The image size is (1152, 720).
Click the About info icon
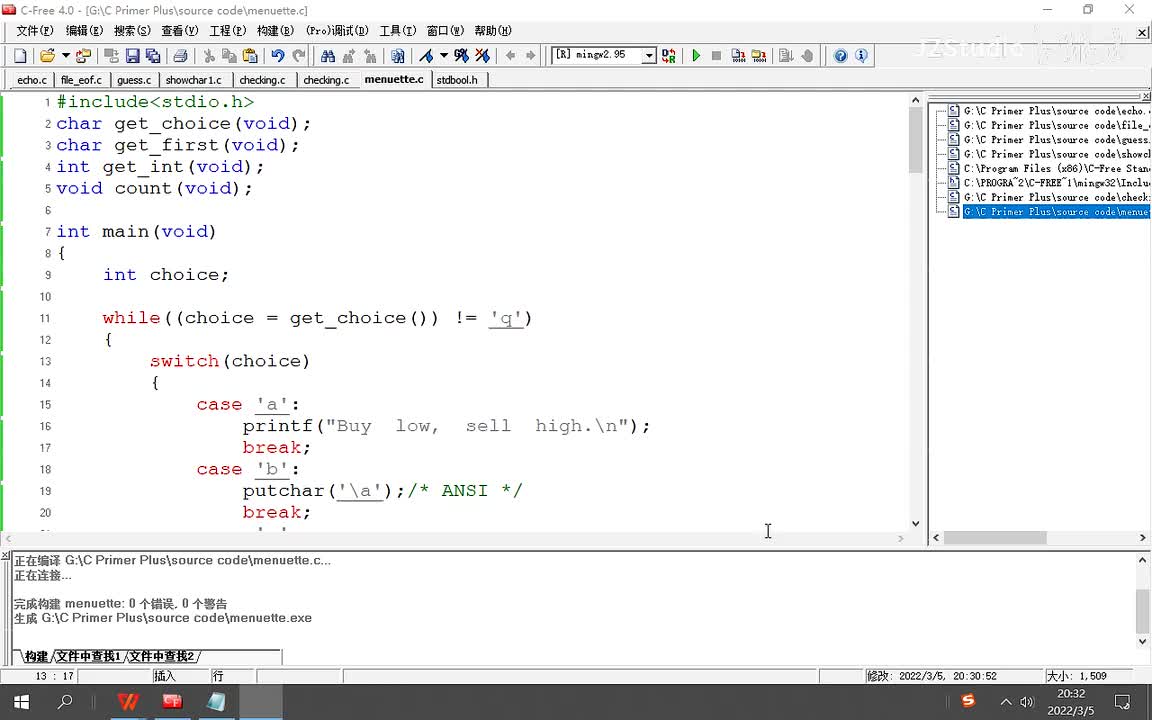[861, 56]
